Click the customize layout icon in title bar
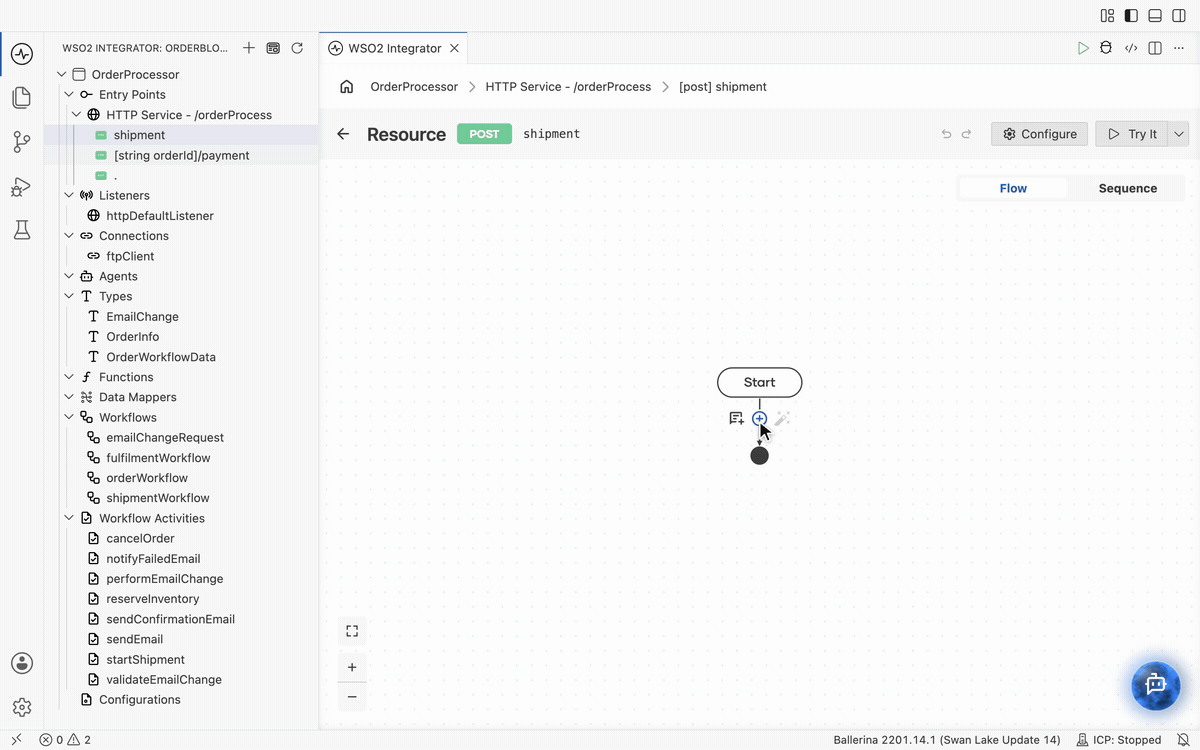The width and height of the screenshot is (1200, 750). pyautogui.click(x=1107, y=15)
